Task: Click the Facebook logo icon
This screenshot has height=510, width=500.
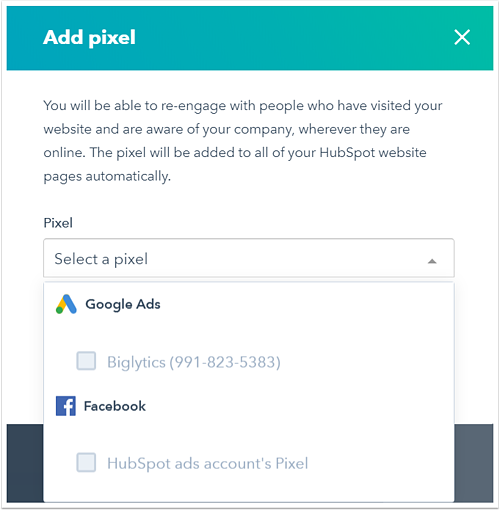Action: tap(66, 406)
